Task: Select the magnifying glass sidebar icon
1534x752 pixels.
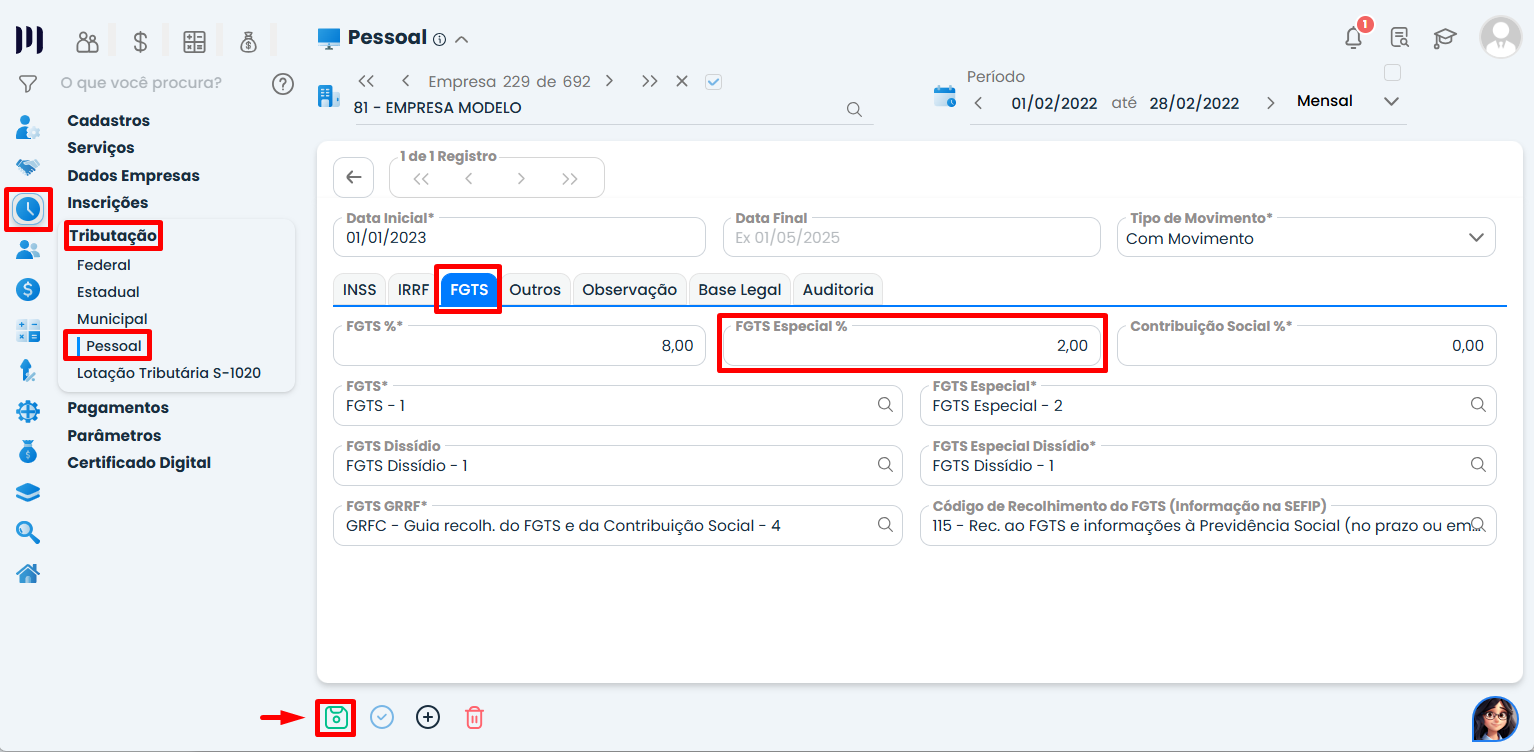Action: 28,532
